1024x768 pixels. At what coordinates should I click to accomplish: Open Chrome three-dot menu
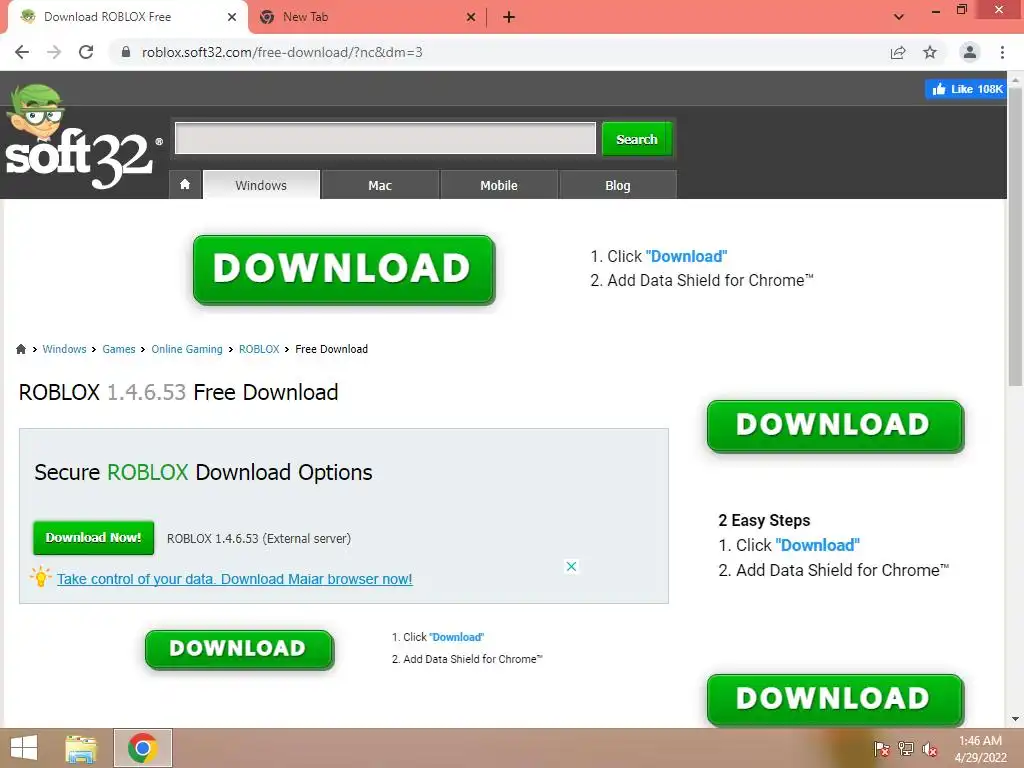click(x=1002, y=52)
